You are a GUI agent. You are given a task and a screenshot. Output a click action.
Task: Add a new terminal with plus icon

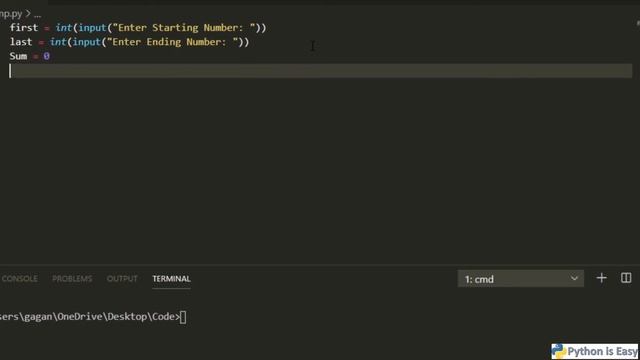tap(601, 278)
